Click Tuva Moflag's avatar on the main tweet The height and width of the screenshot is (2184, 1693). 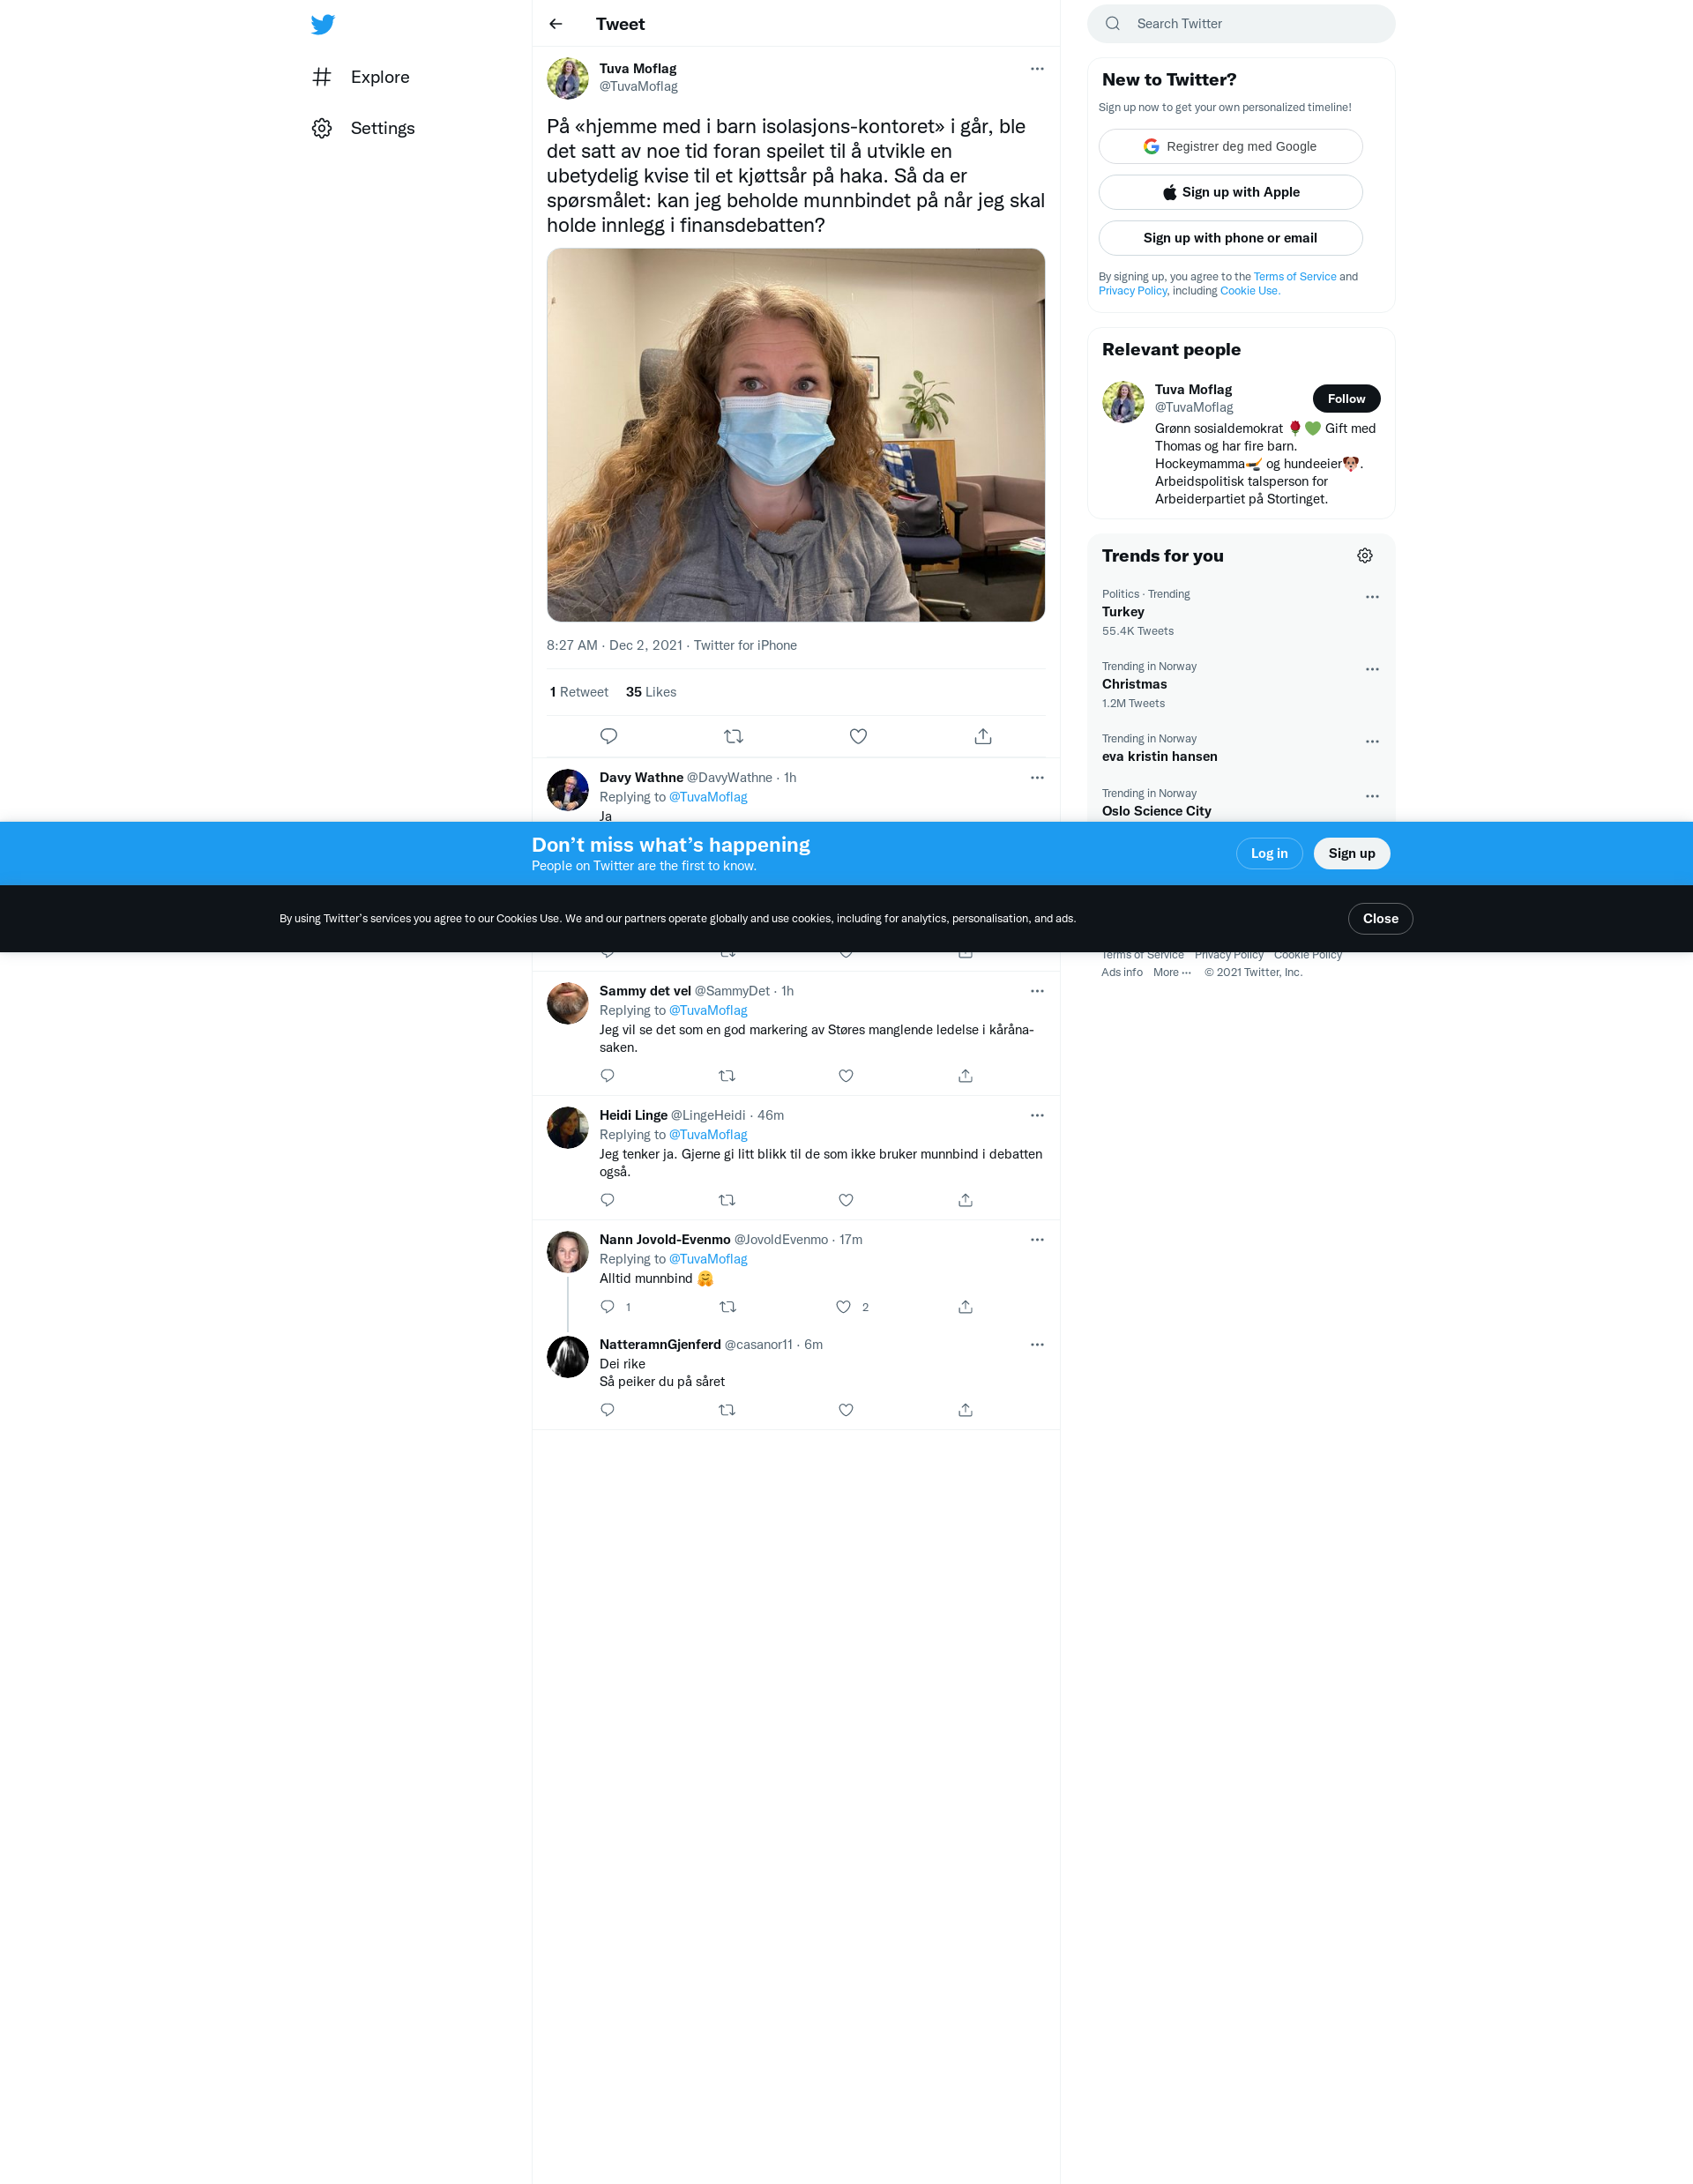568,78
